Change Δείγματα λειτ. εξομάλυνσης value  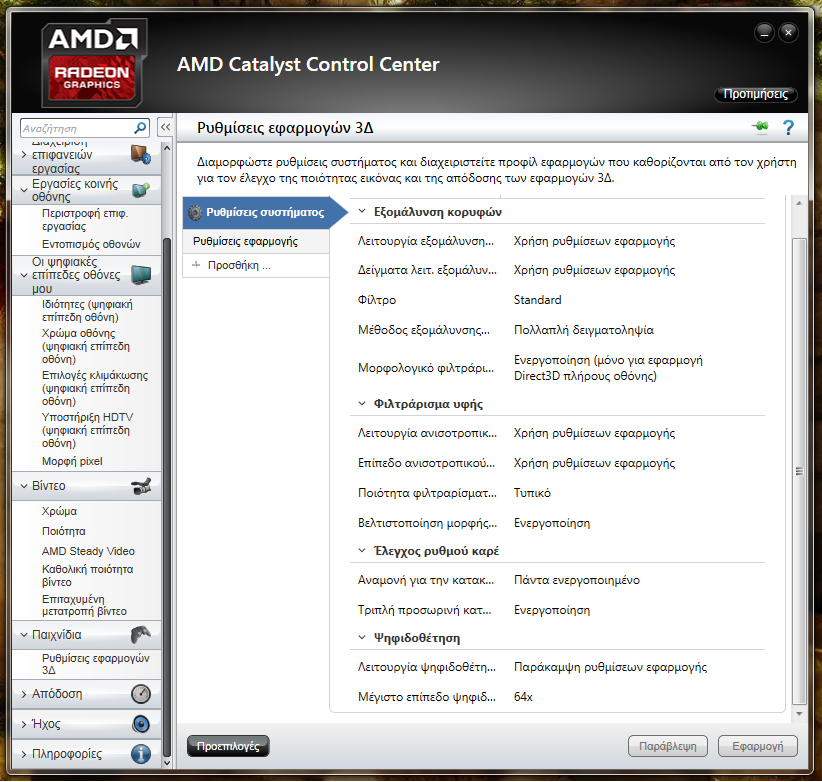pyautogui.click(x=594, y=270)
